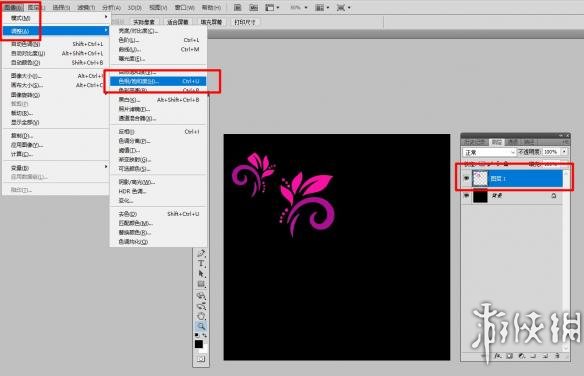Image resolution: width=584 pixels, height=376 pixels.
Task: Toggle lock image pixels
Action: pyautogui.click(x=489, y=163)
